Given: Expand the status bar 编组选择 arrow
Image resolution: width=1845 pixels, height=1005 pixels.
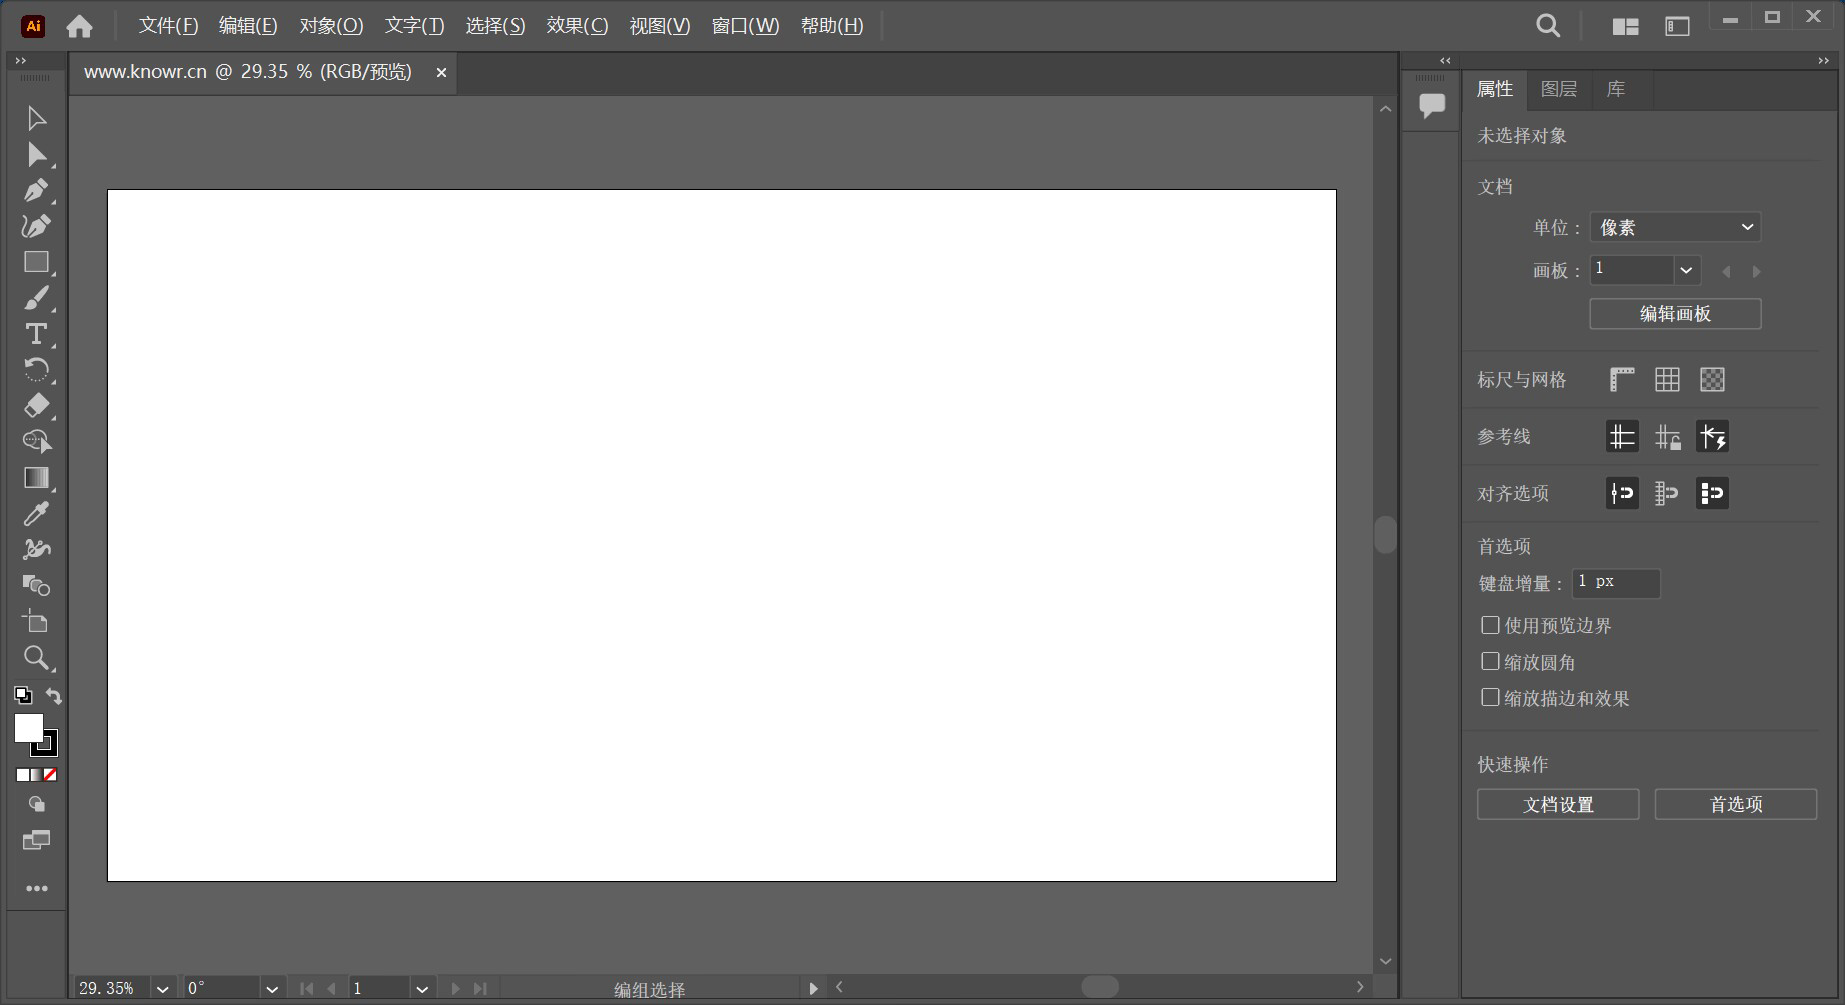Looking at the screenshot, I should click(813, 989).
